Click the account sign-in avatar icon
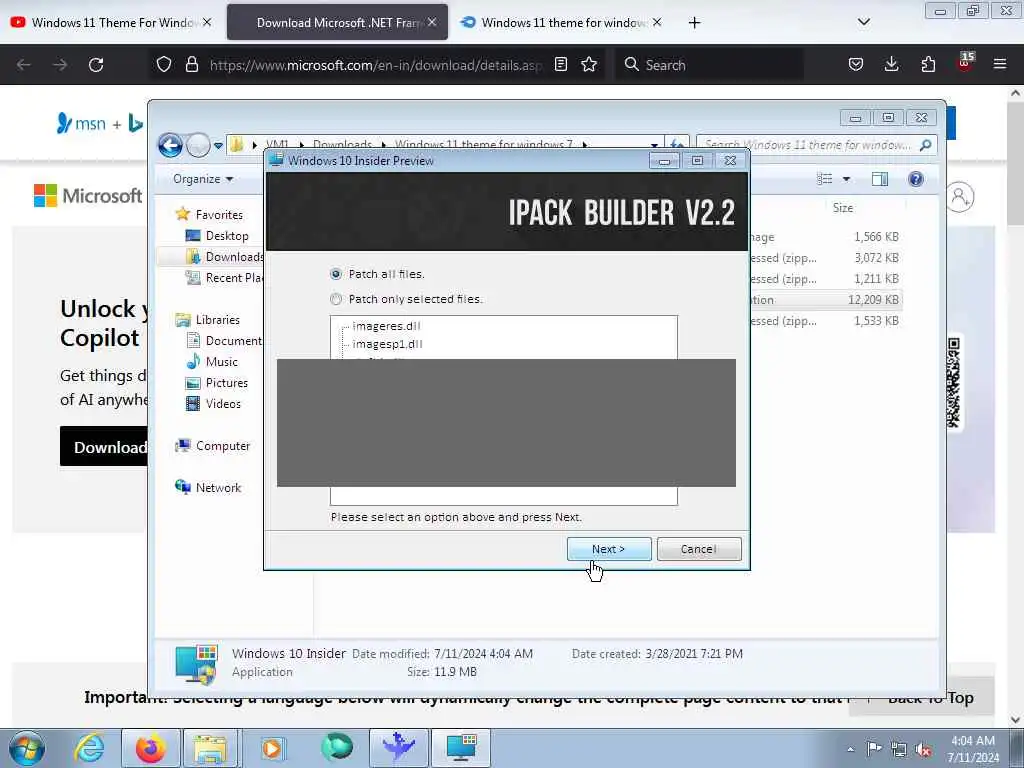The height and width of the screenshot is (768, 1024). 959,197
